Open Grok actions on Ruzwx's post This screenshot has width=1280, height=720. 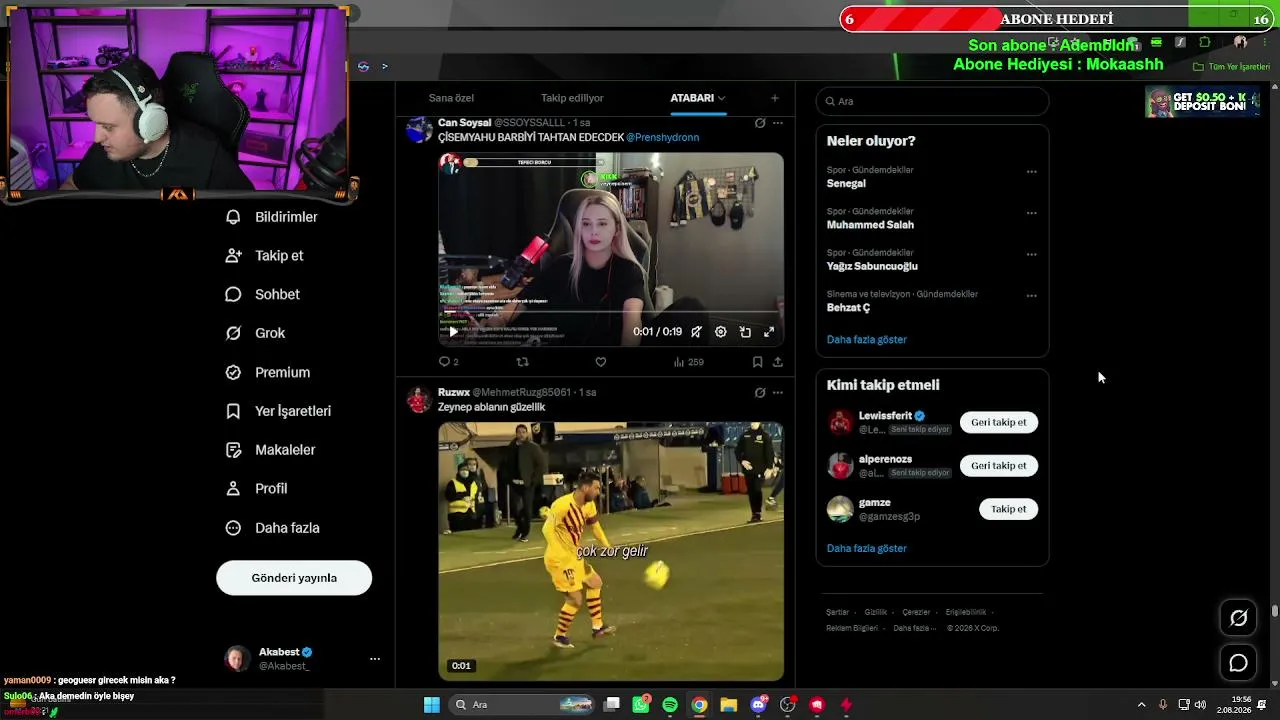coord(760,393)
